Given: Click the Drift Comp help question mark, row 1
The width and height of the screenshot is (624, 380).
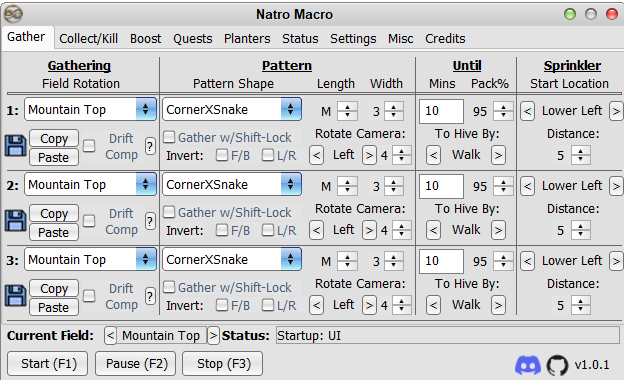Looking at the screenshot, I should click(x=150, y=146).
